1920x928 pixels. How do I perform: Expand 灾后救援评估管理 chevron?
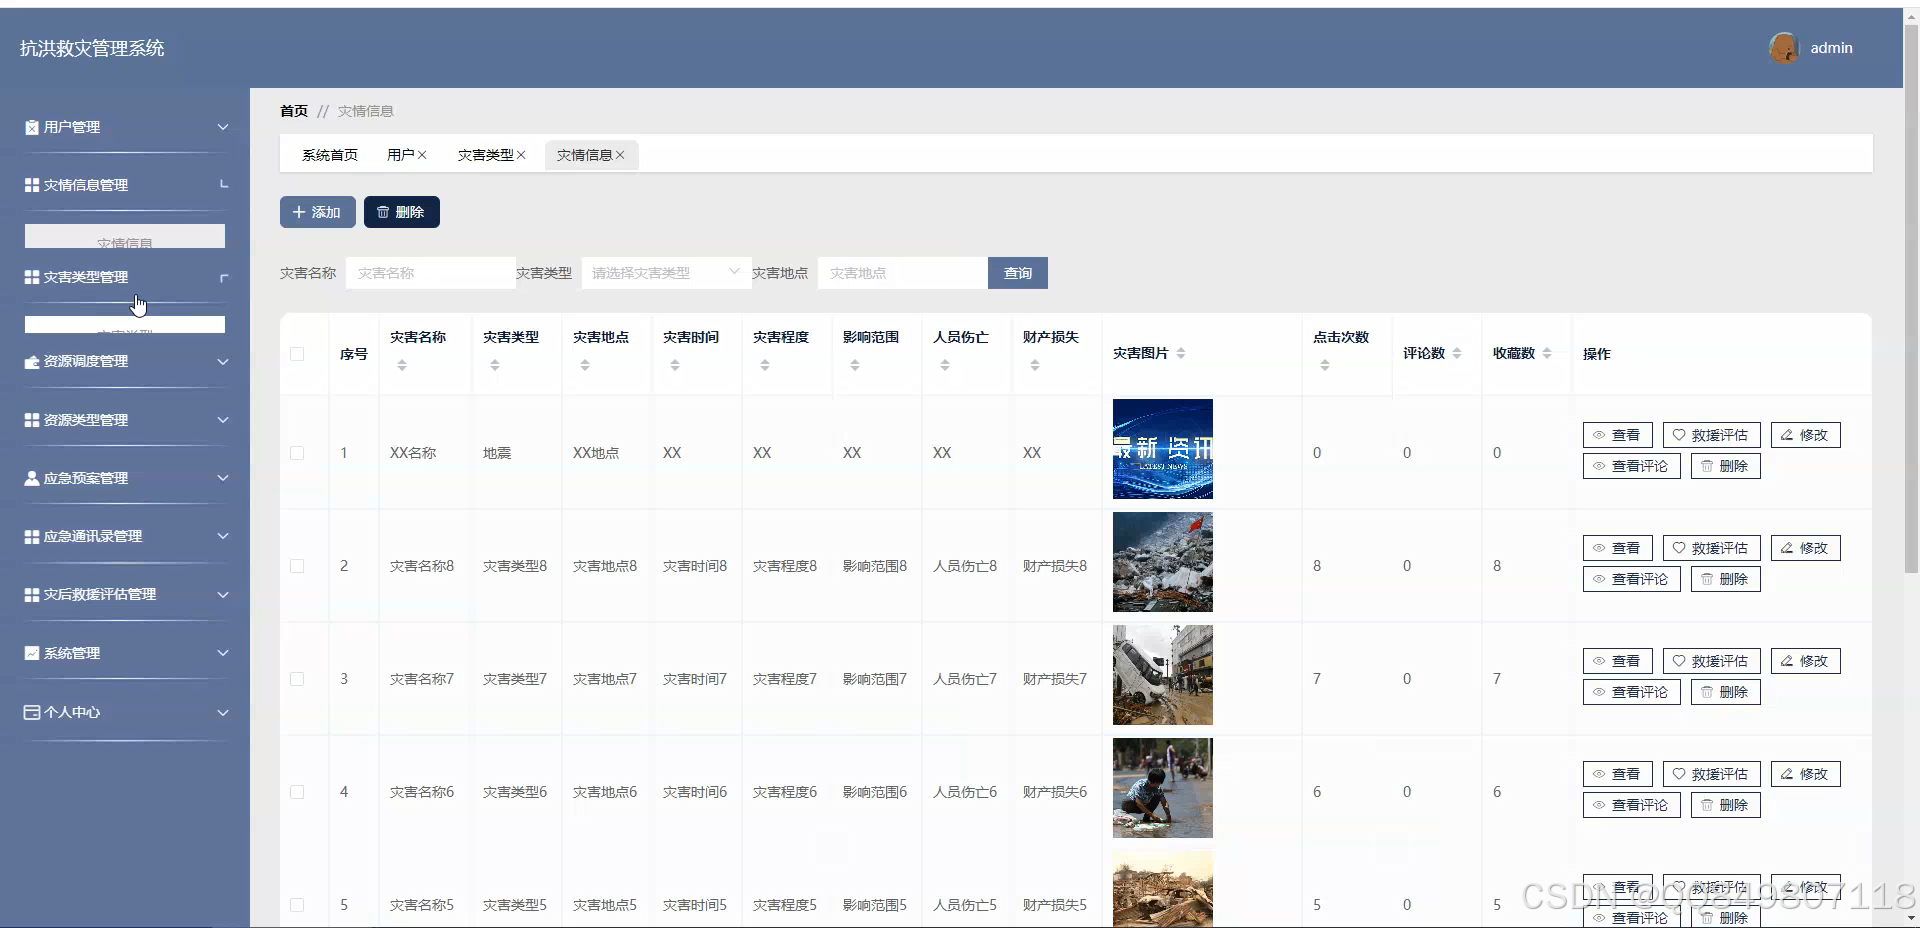(x=223, y=594)
